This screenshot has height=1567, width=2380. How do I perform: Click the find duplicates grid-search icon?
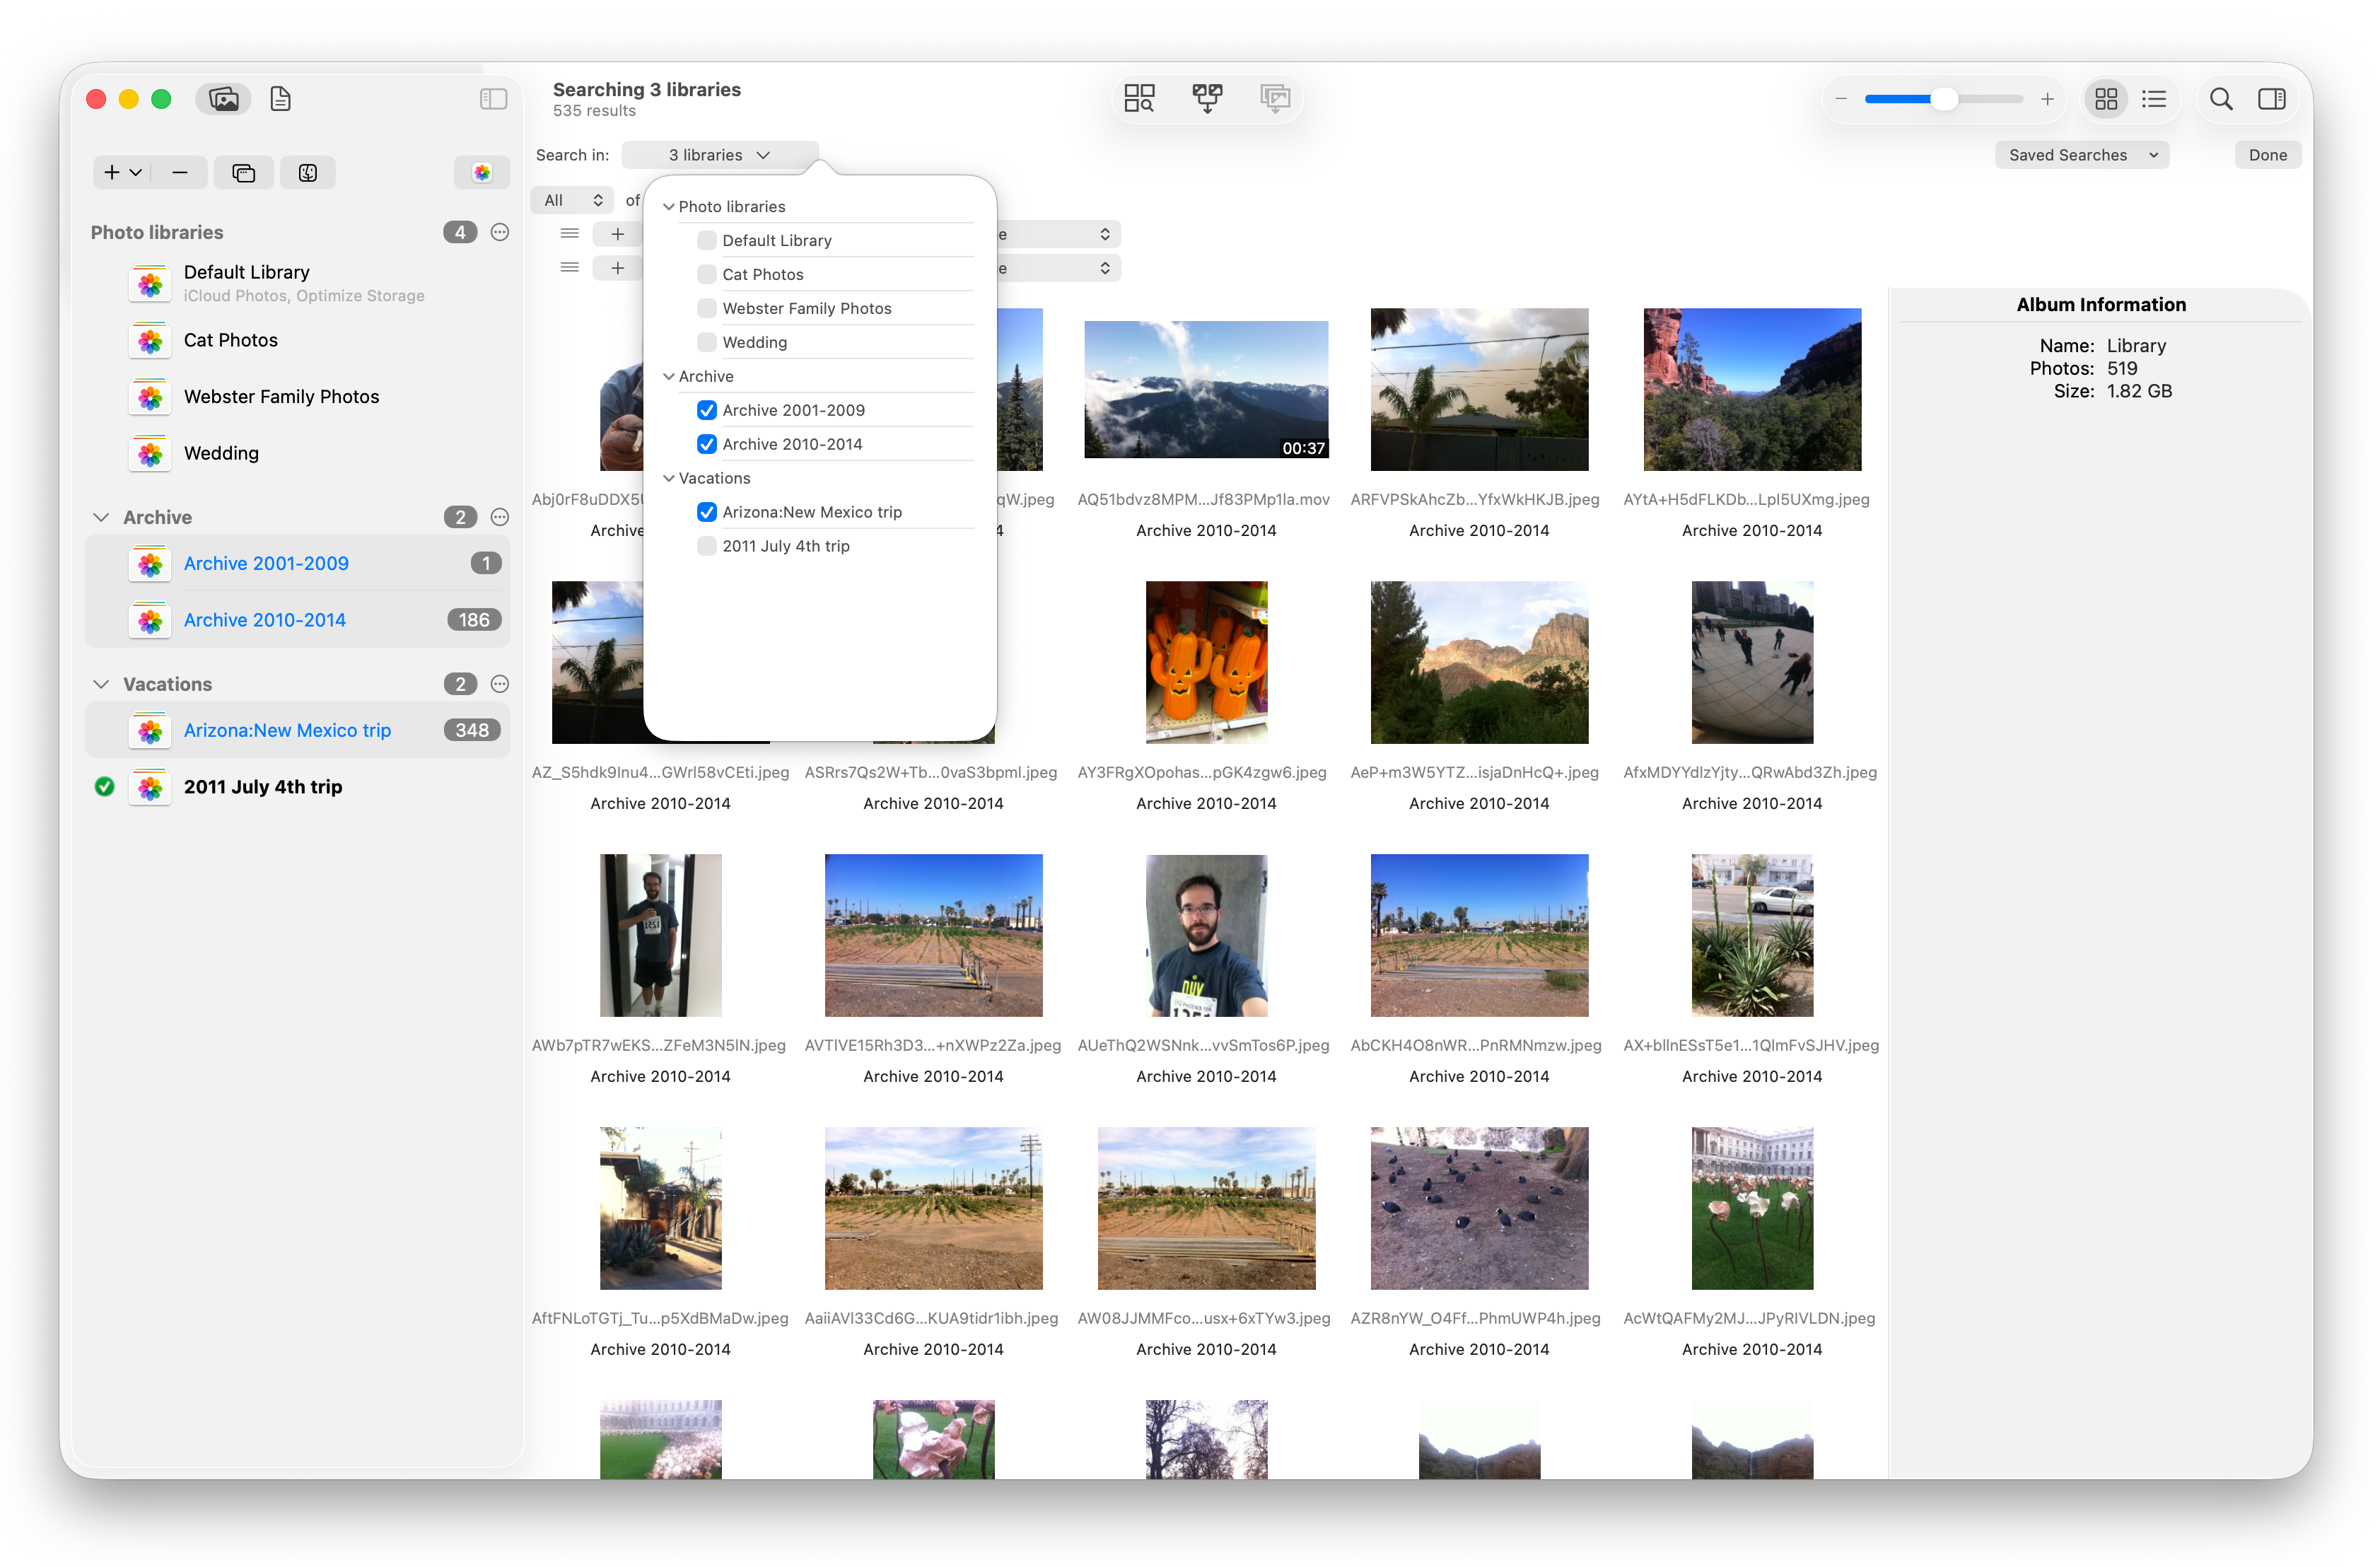coord(1139,98)
